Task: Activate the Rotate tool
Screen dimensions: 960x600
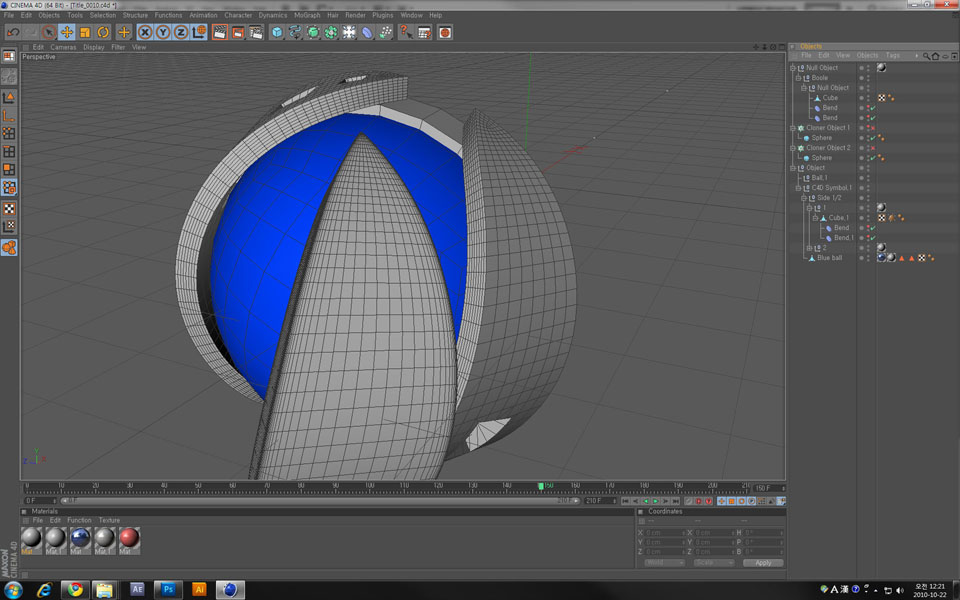Action: click(x=103, y=32)
